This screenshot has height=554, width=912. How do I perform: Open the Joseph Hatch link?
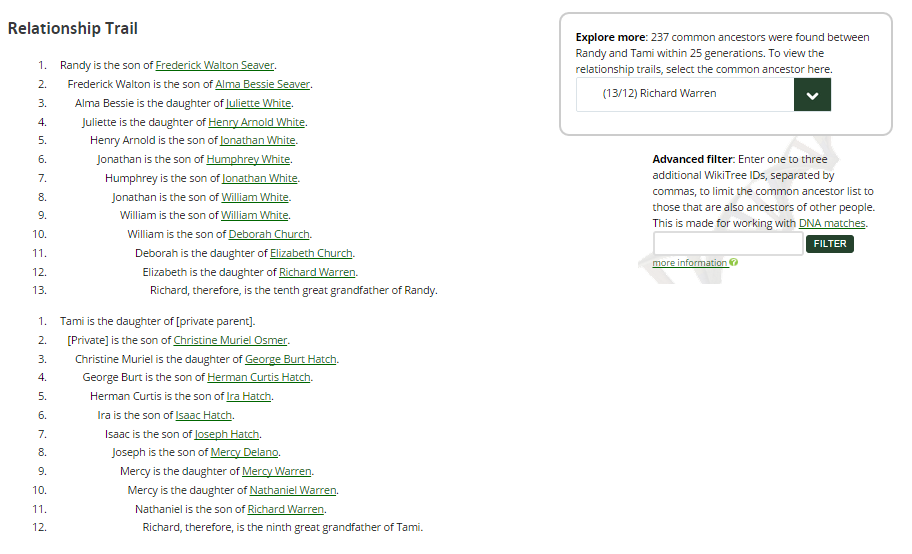click(x=227, y=434)
